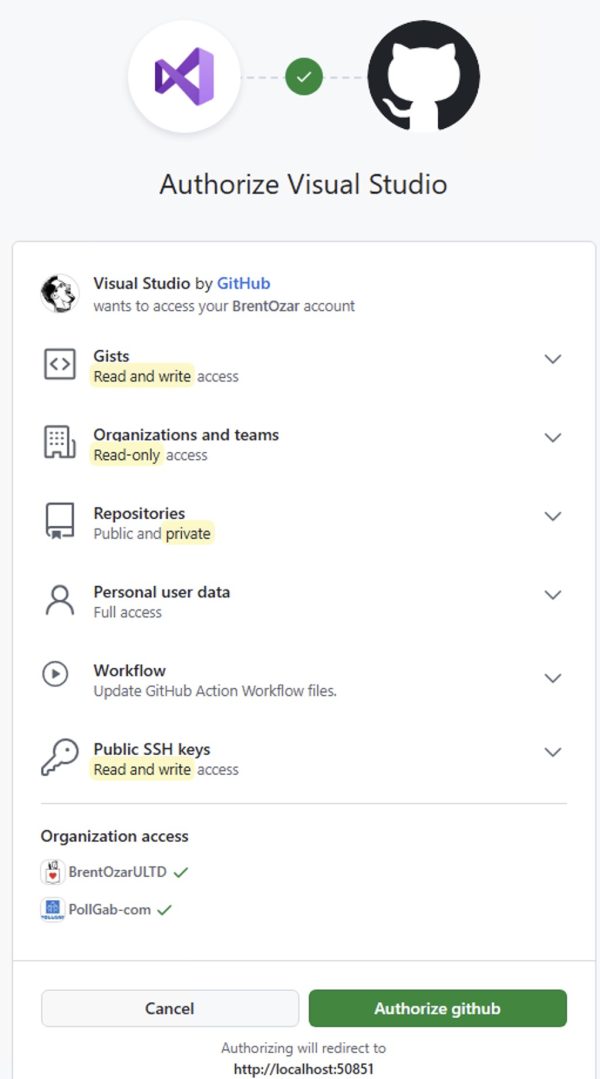Click the GitHub Octocat logo
Viewport: 600px width, 1079px height.
tap(423, 76)
